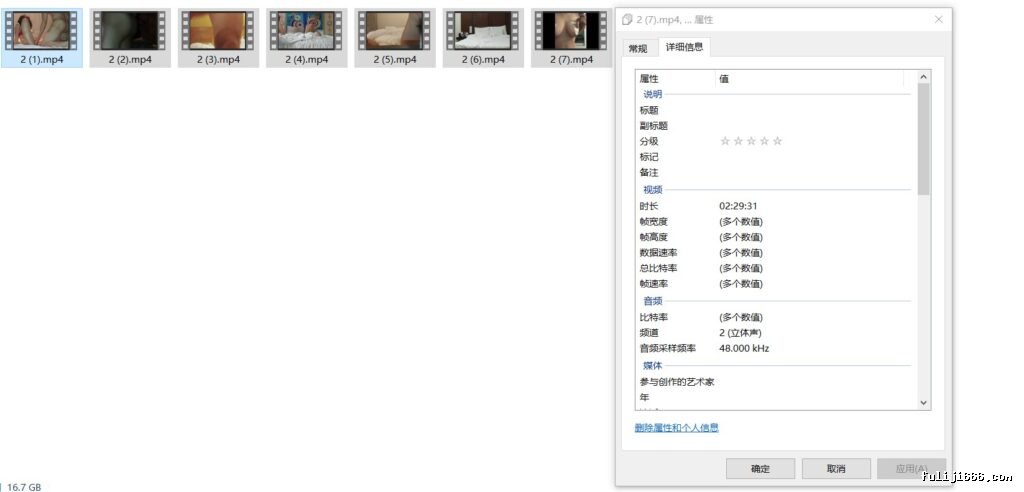Select the 2 (5).mp4 video thumbnail

point(394,31)
